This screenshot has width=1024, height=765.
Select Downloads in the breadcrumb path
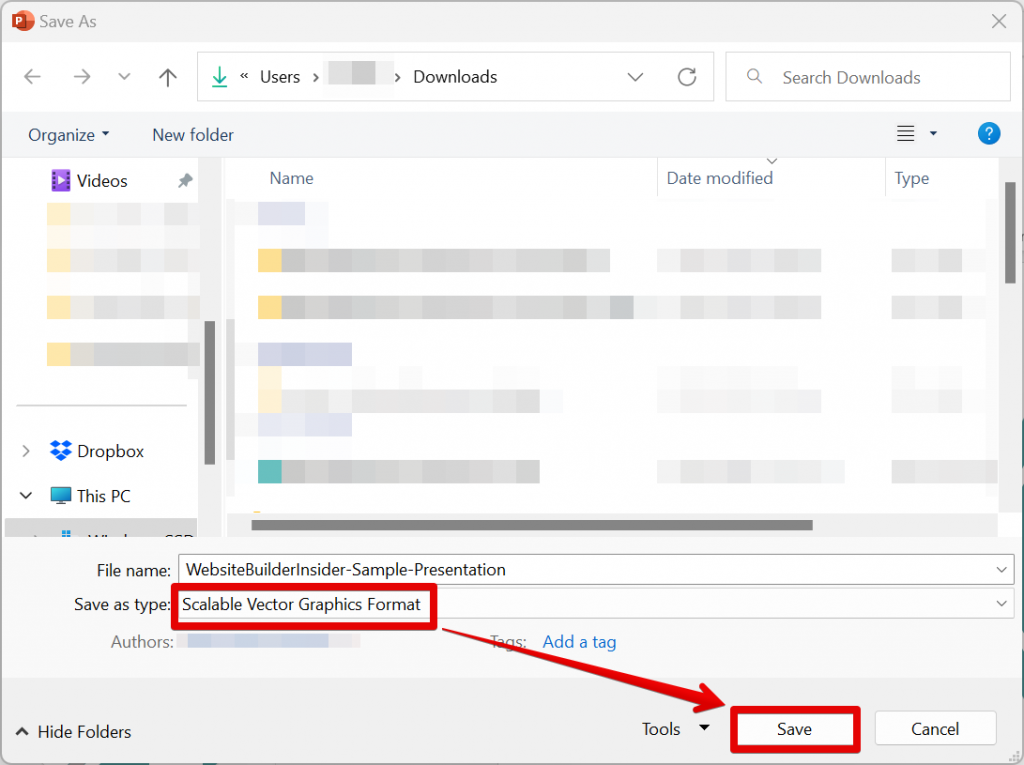tap(455, 76)
